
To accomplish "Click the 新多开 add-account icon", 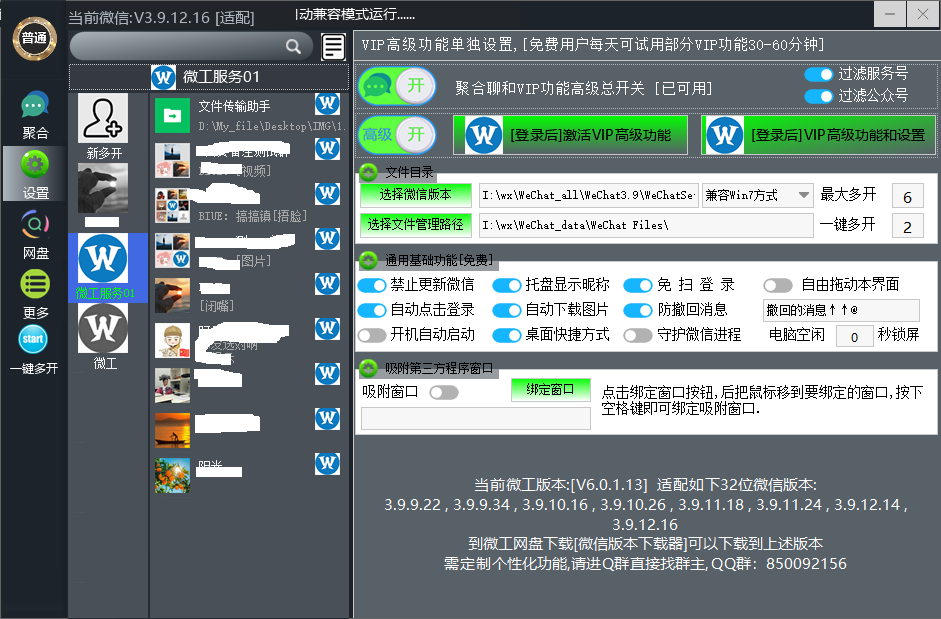I will [x=103, y=118].
